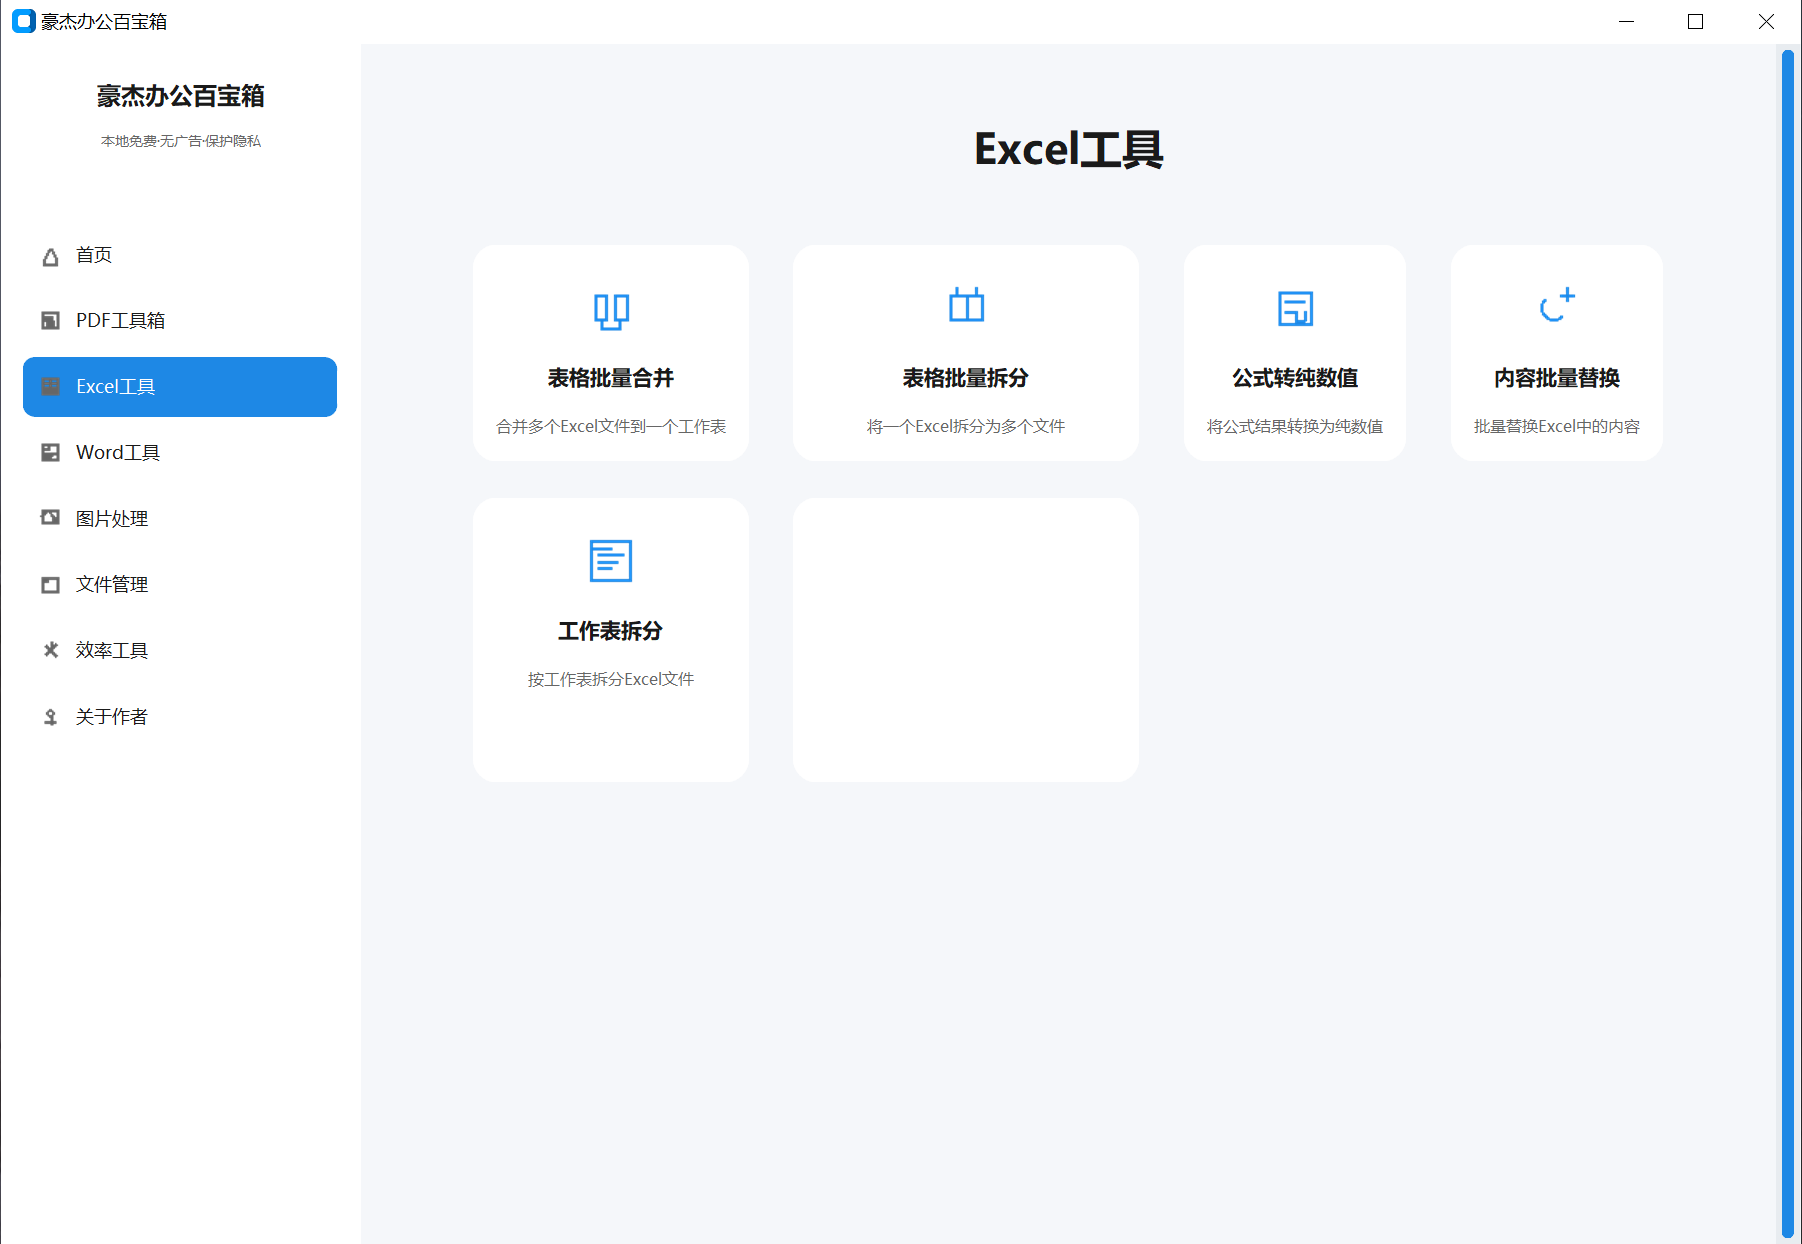Click the 工作表拆分 sheet icon
Image resolution: width=1802 pixels, height=1244 pixels.
[611, 561]
